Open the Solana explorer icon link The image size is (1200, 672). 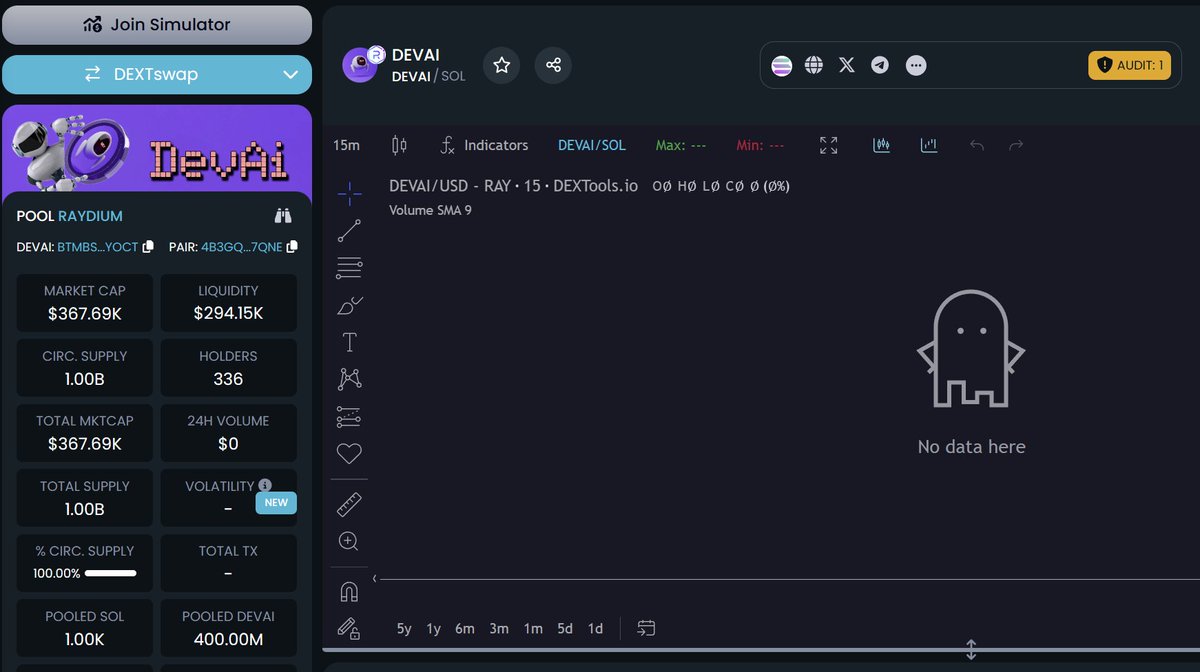781,65
